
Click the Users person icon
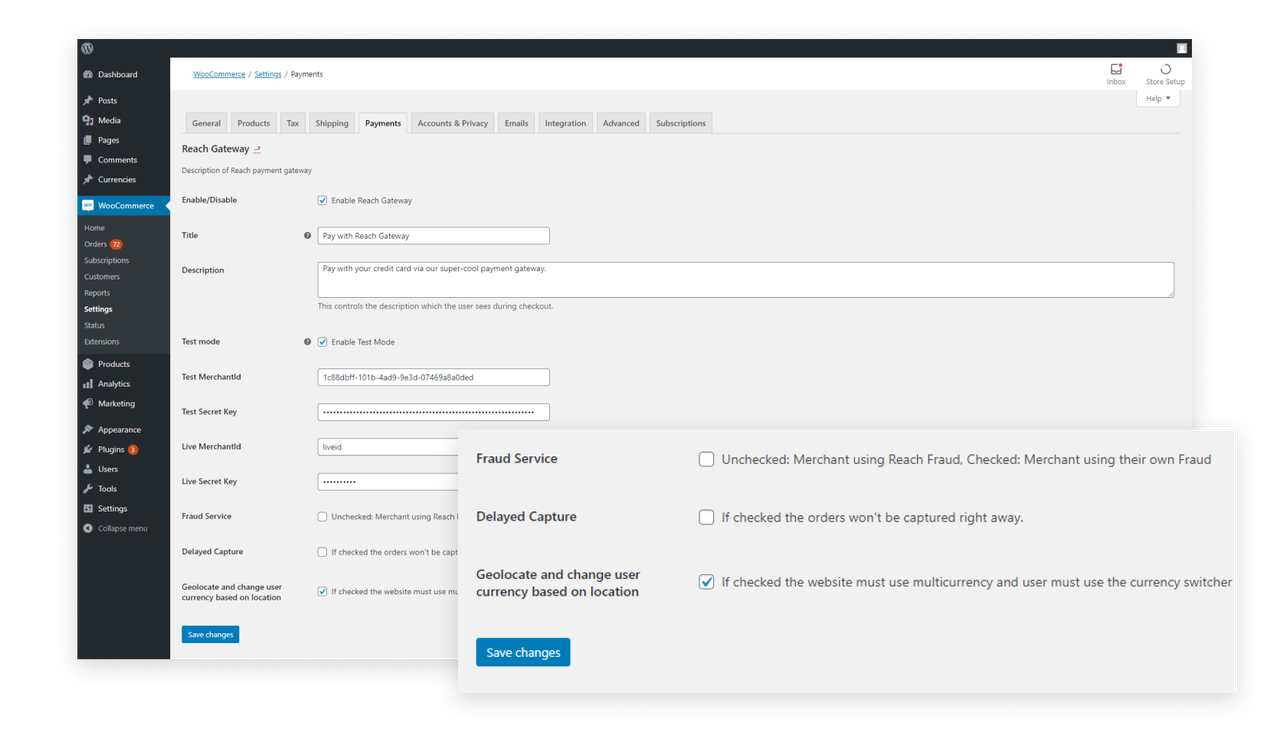point(88,469)
